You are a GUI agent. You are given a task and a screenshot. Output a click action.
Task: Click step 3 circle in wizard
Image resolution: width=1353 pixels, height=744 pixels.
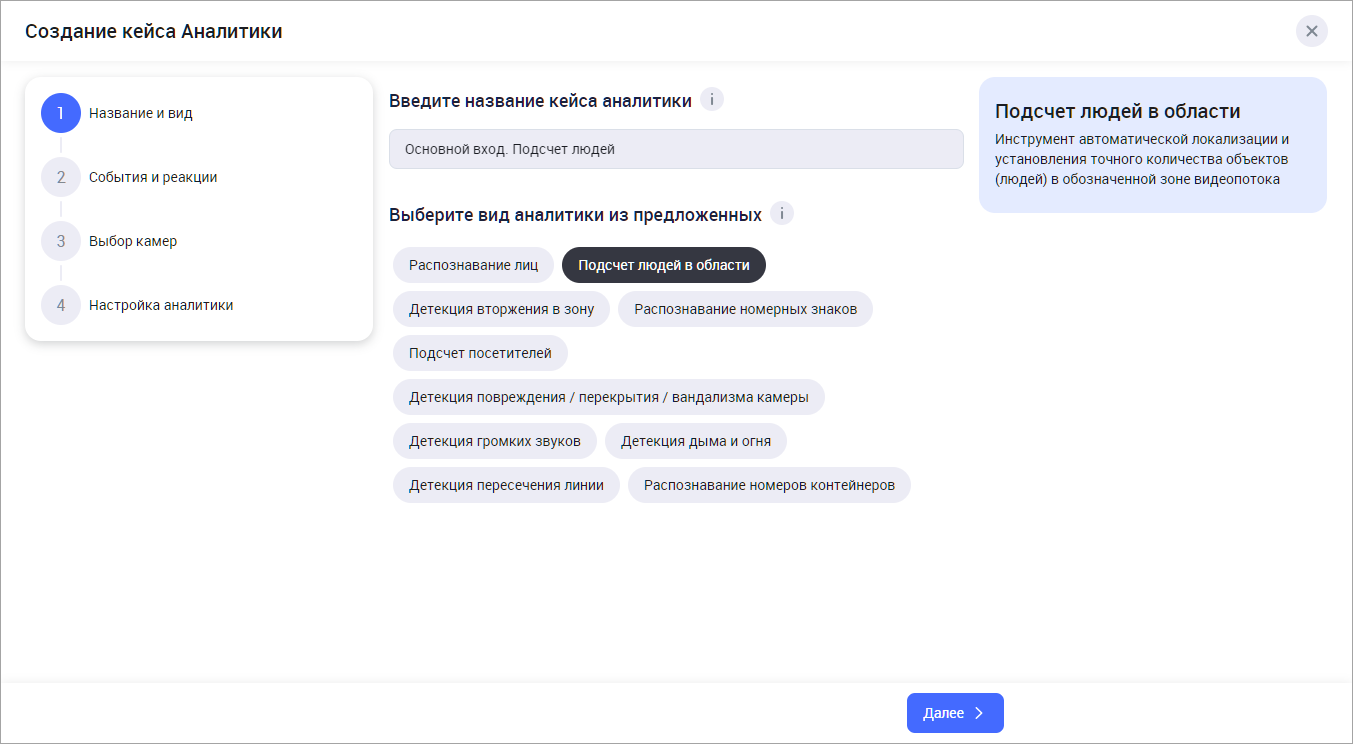point(61,241)
